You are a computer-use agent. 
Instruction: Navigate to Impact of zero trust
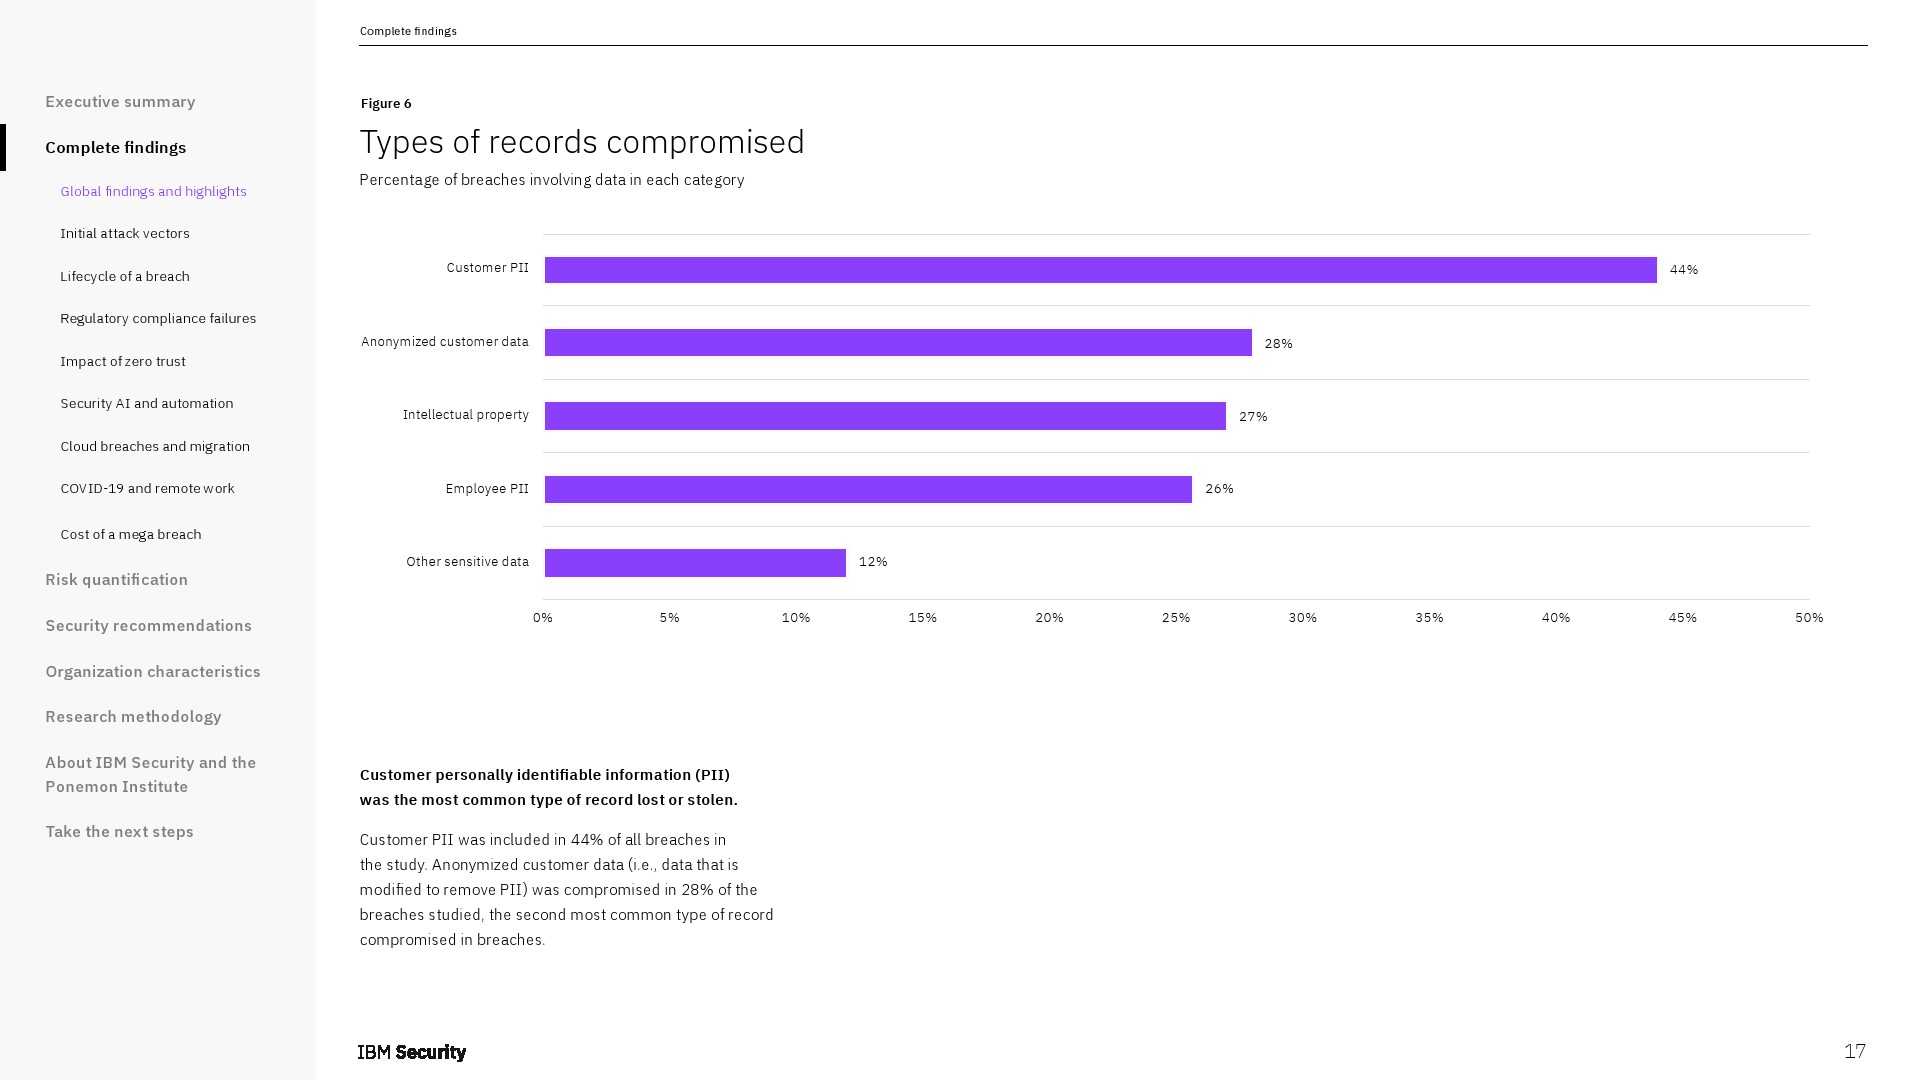pos(123,362)
